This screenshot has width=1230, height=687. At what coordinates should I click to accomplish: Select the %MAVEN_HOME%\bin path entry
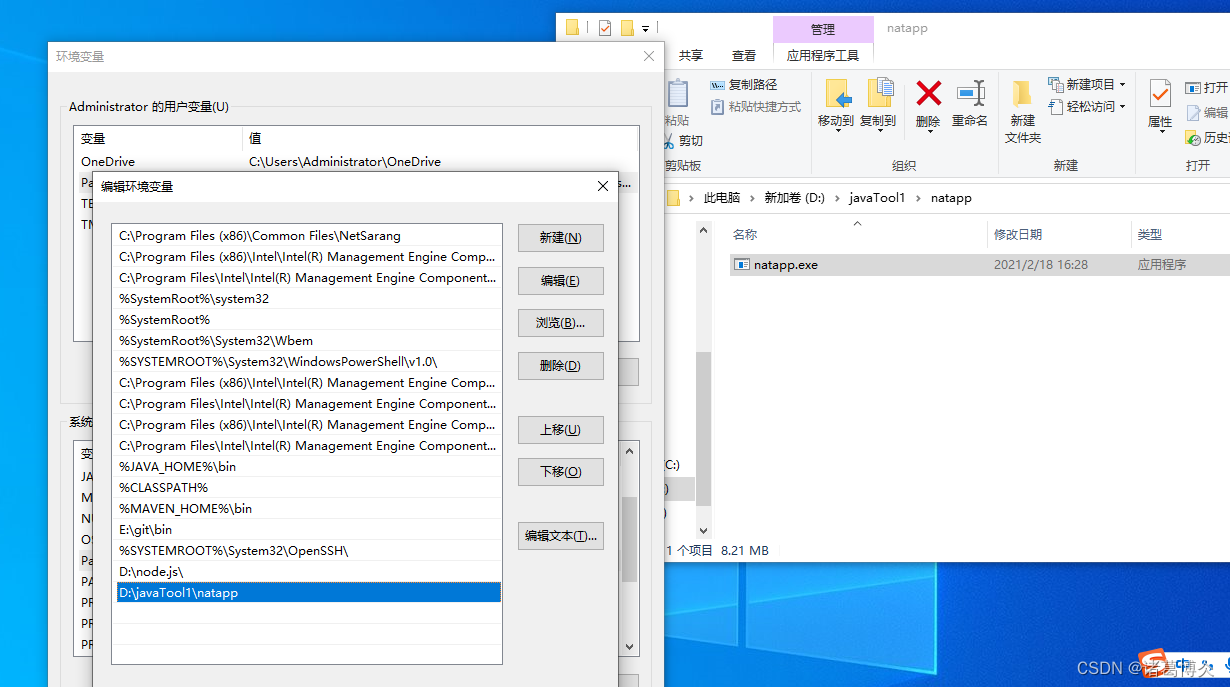(x=307, y=509)
